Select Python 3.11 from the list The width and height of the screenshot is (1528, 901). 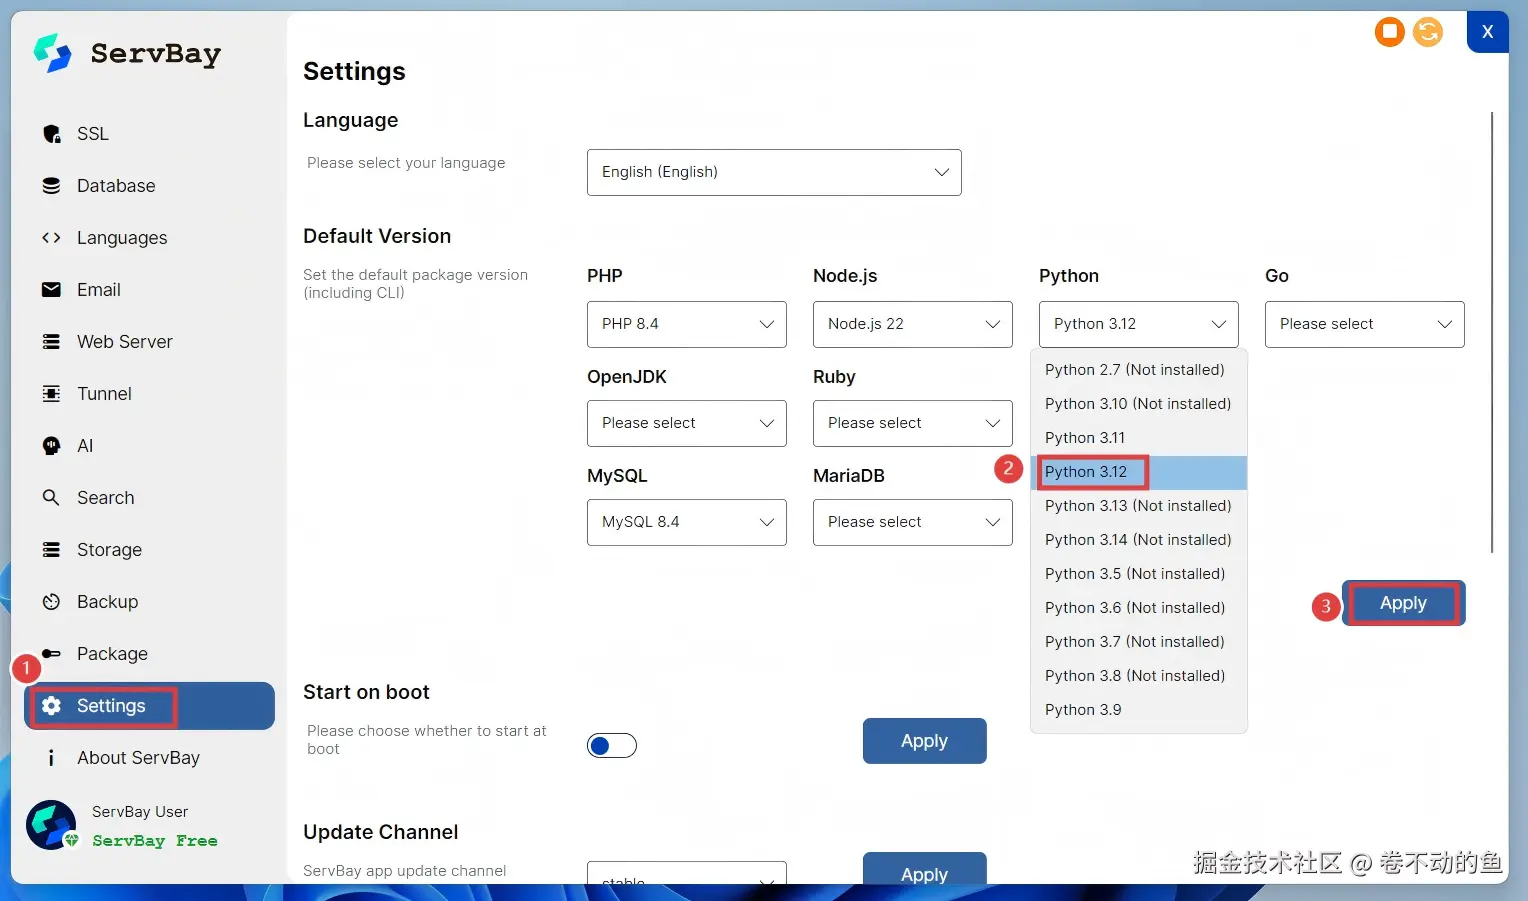pos(1139,438)
